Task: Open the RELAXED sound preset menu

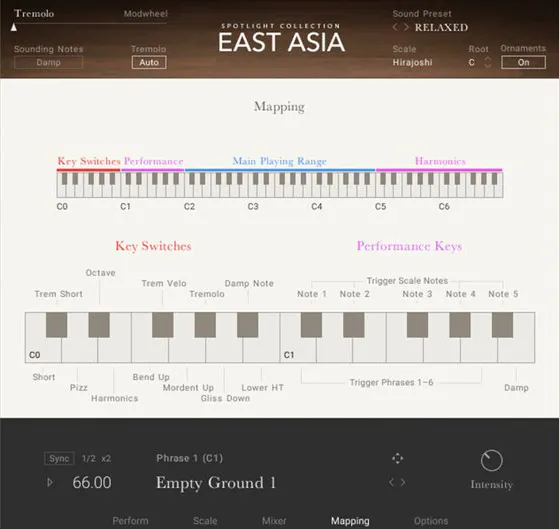Action: 441,27
